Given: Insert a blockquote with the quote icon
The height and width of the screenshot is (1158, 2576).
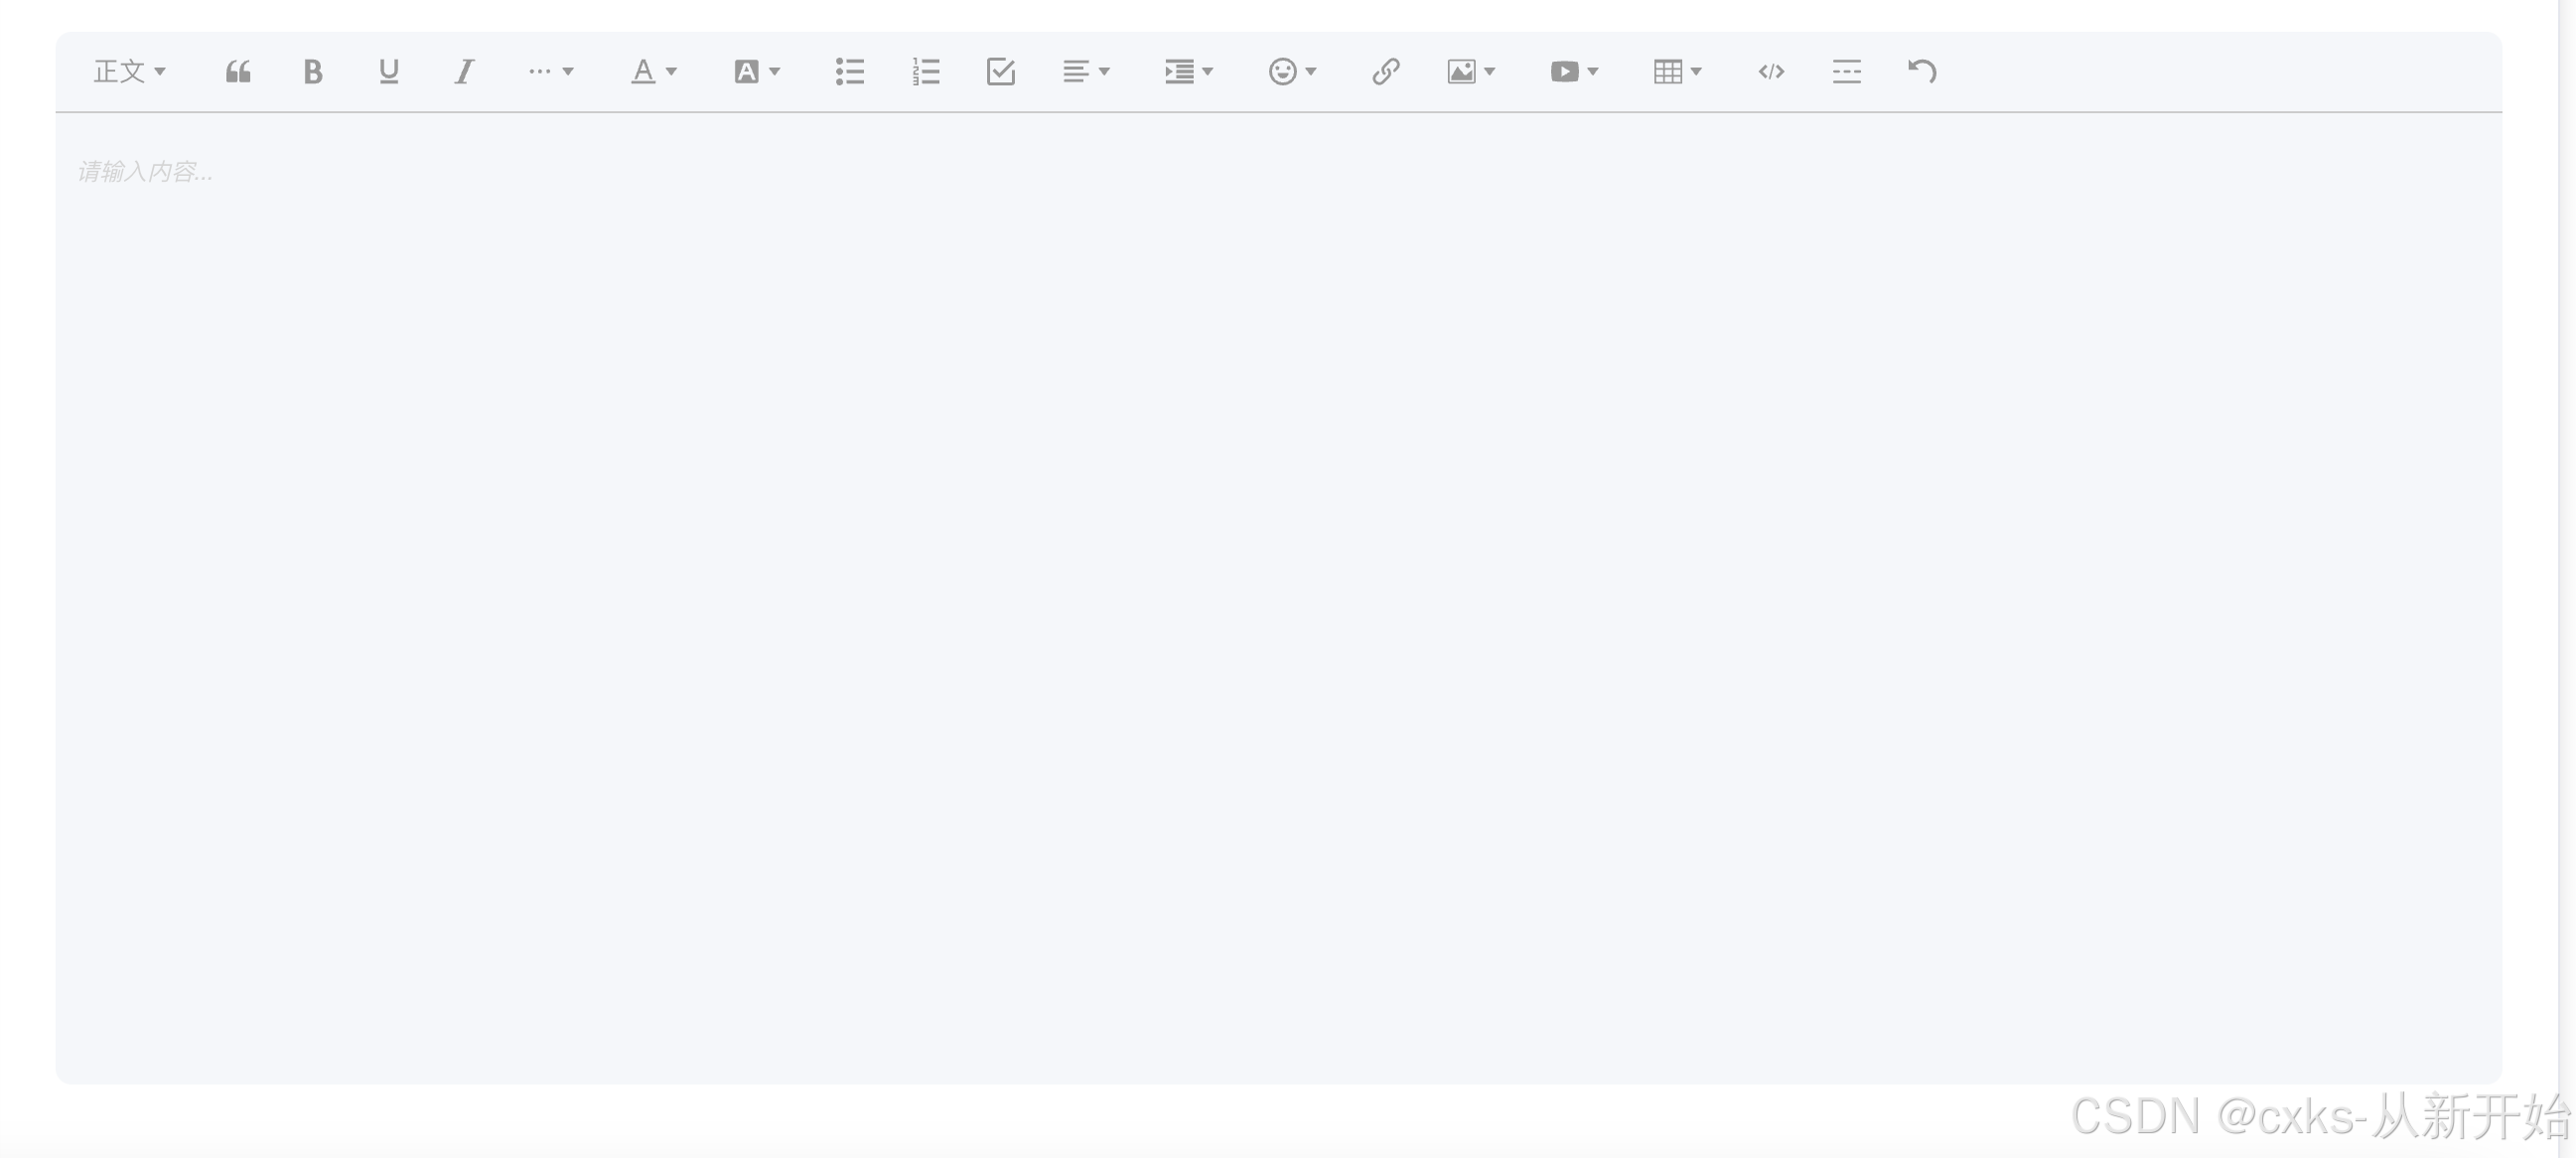Looking at the screenshot, I should click(238, 72).
